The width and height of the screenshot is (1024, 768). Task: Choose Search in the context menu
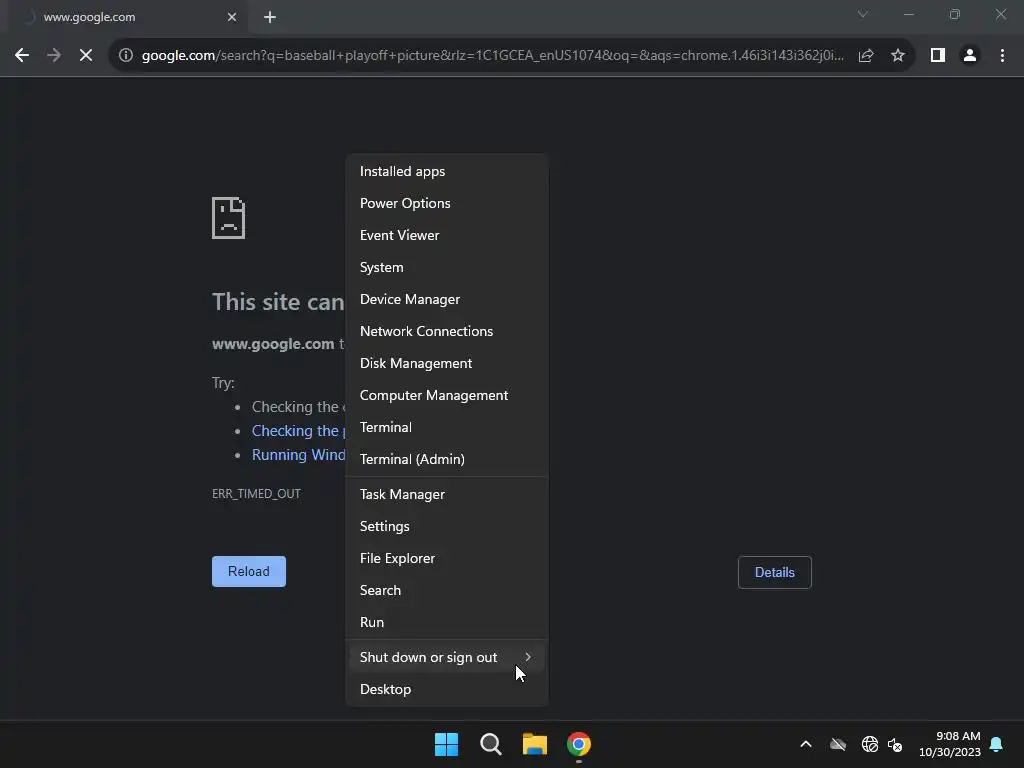(x=447, y=590)
